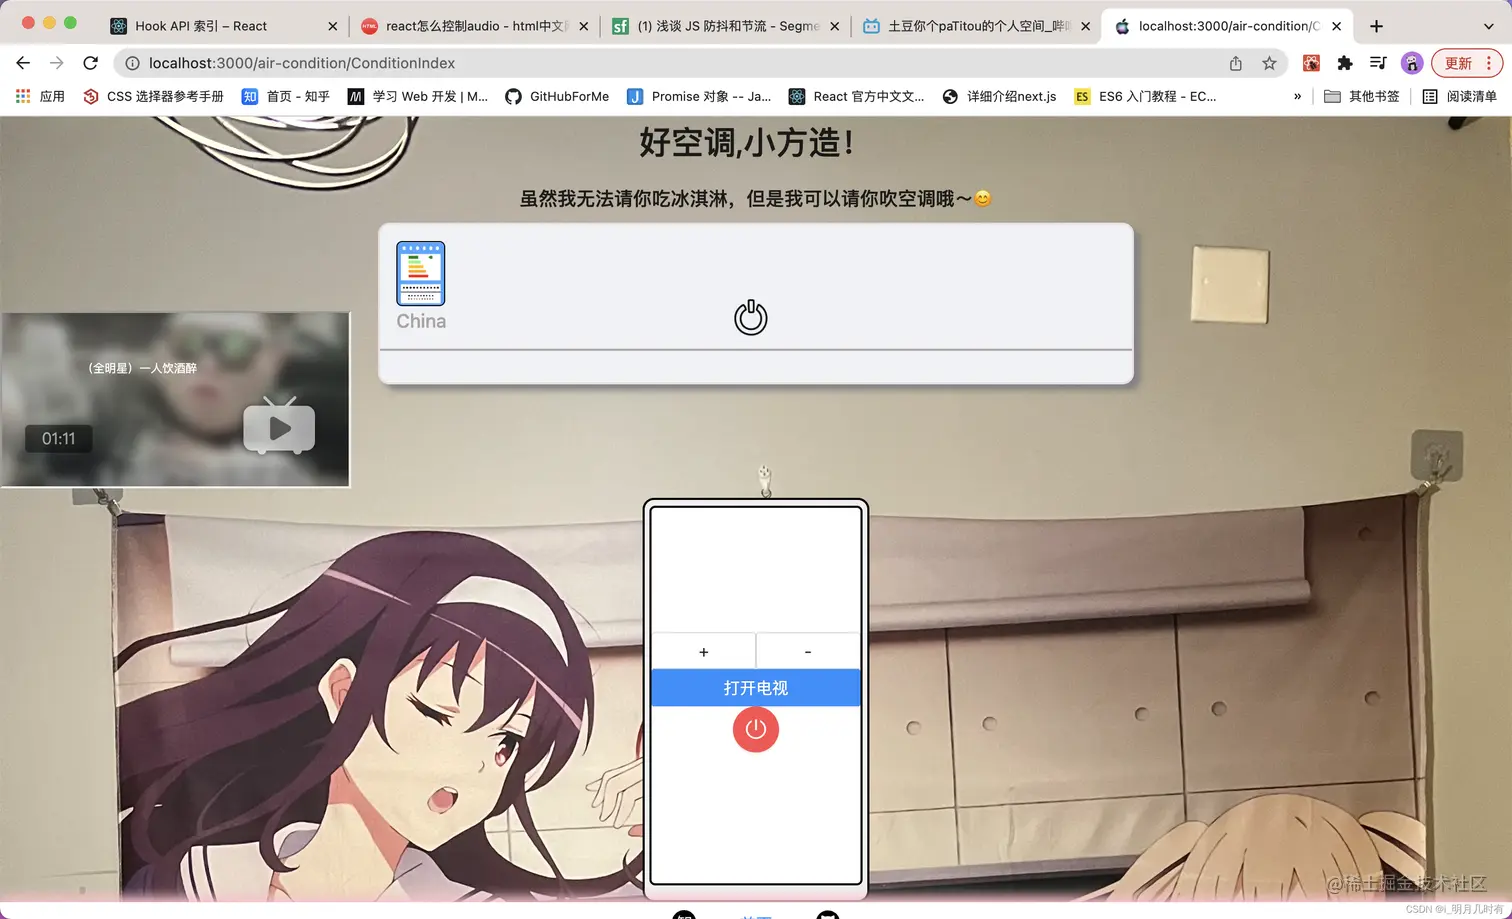Viewport: 1512px width, 919px height.
Task: Close the Hook API 索引 tab
Action: [x=333, y=26]
